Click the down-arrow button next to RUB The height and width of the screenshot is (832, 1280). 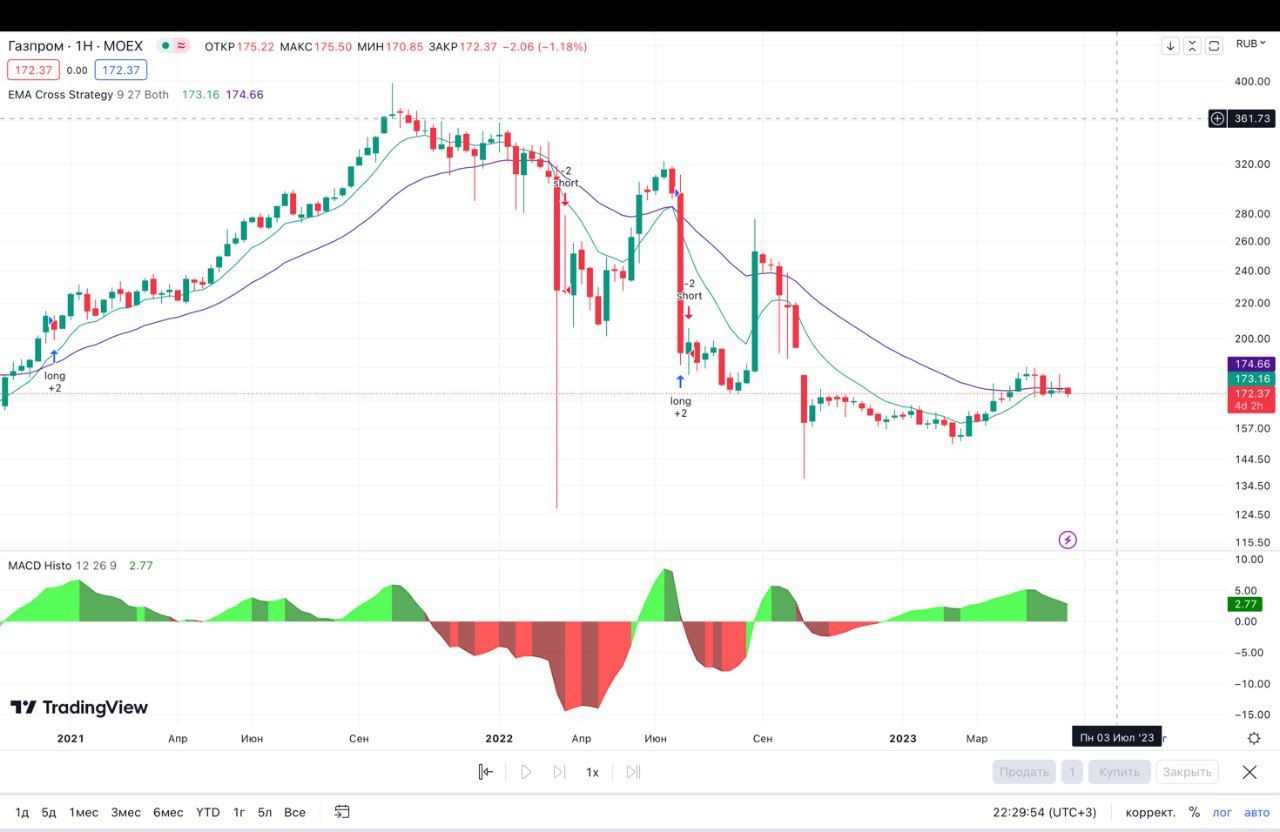1171,45
